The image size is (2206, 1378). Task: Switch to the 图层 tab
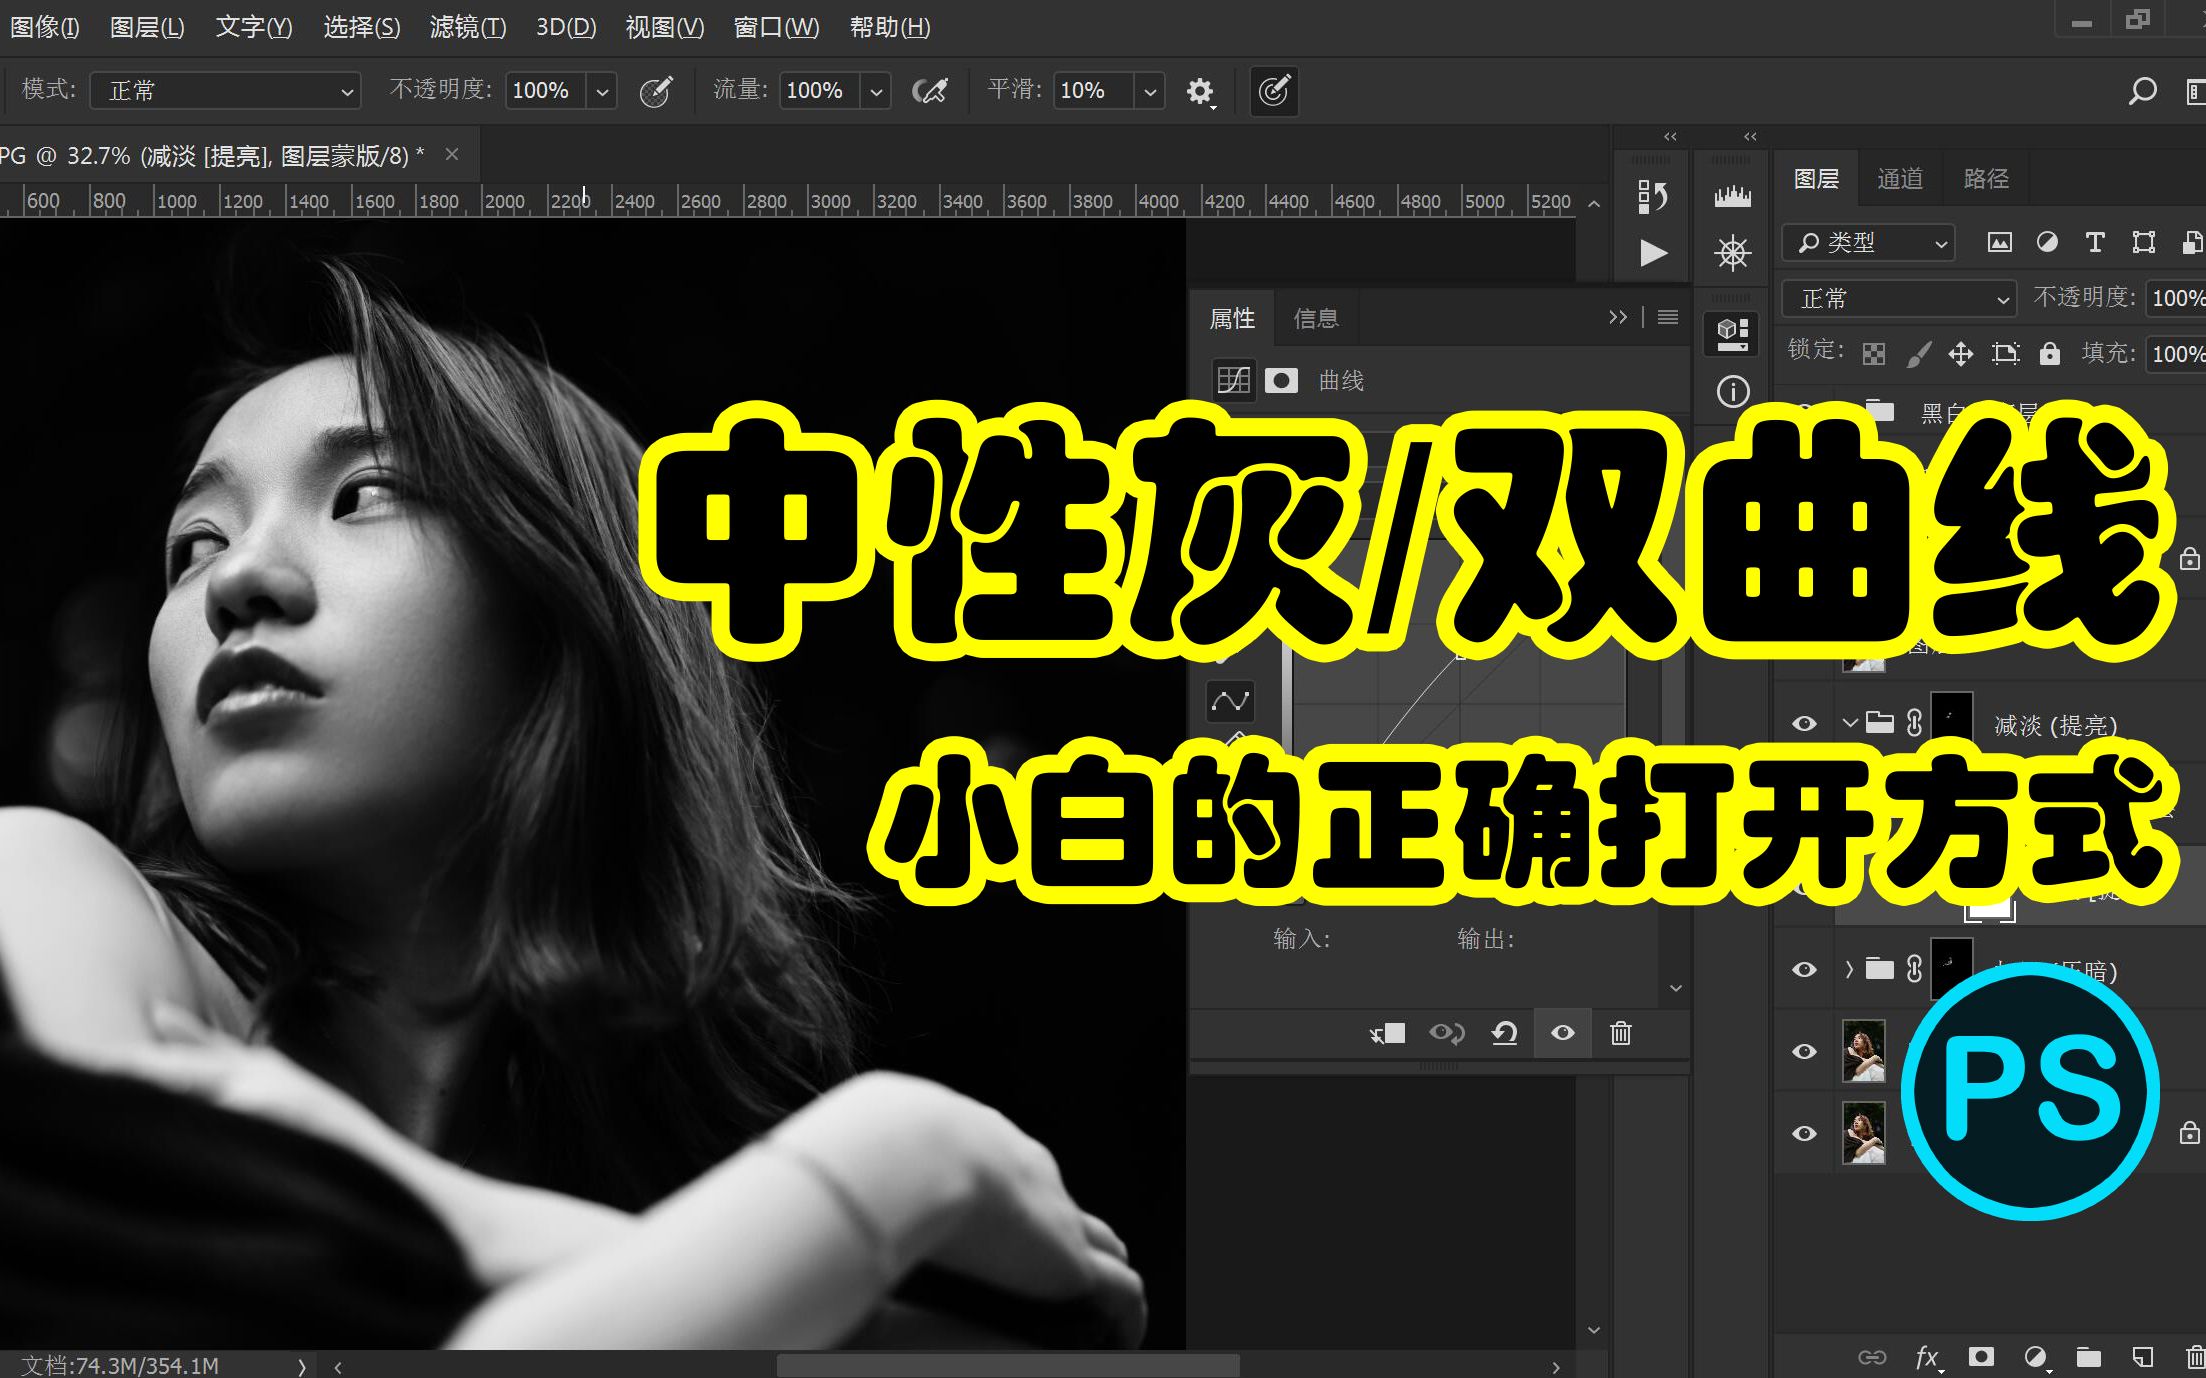[x=1816, y=179]
